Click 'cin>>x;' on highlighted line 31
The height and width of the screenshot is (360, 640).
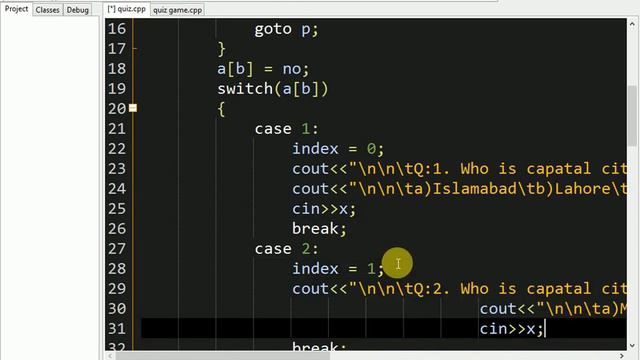point(511,329)
